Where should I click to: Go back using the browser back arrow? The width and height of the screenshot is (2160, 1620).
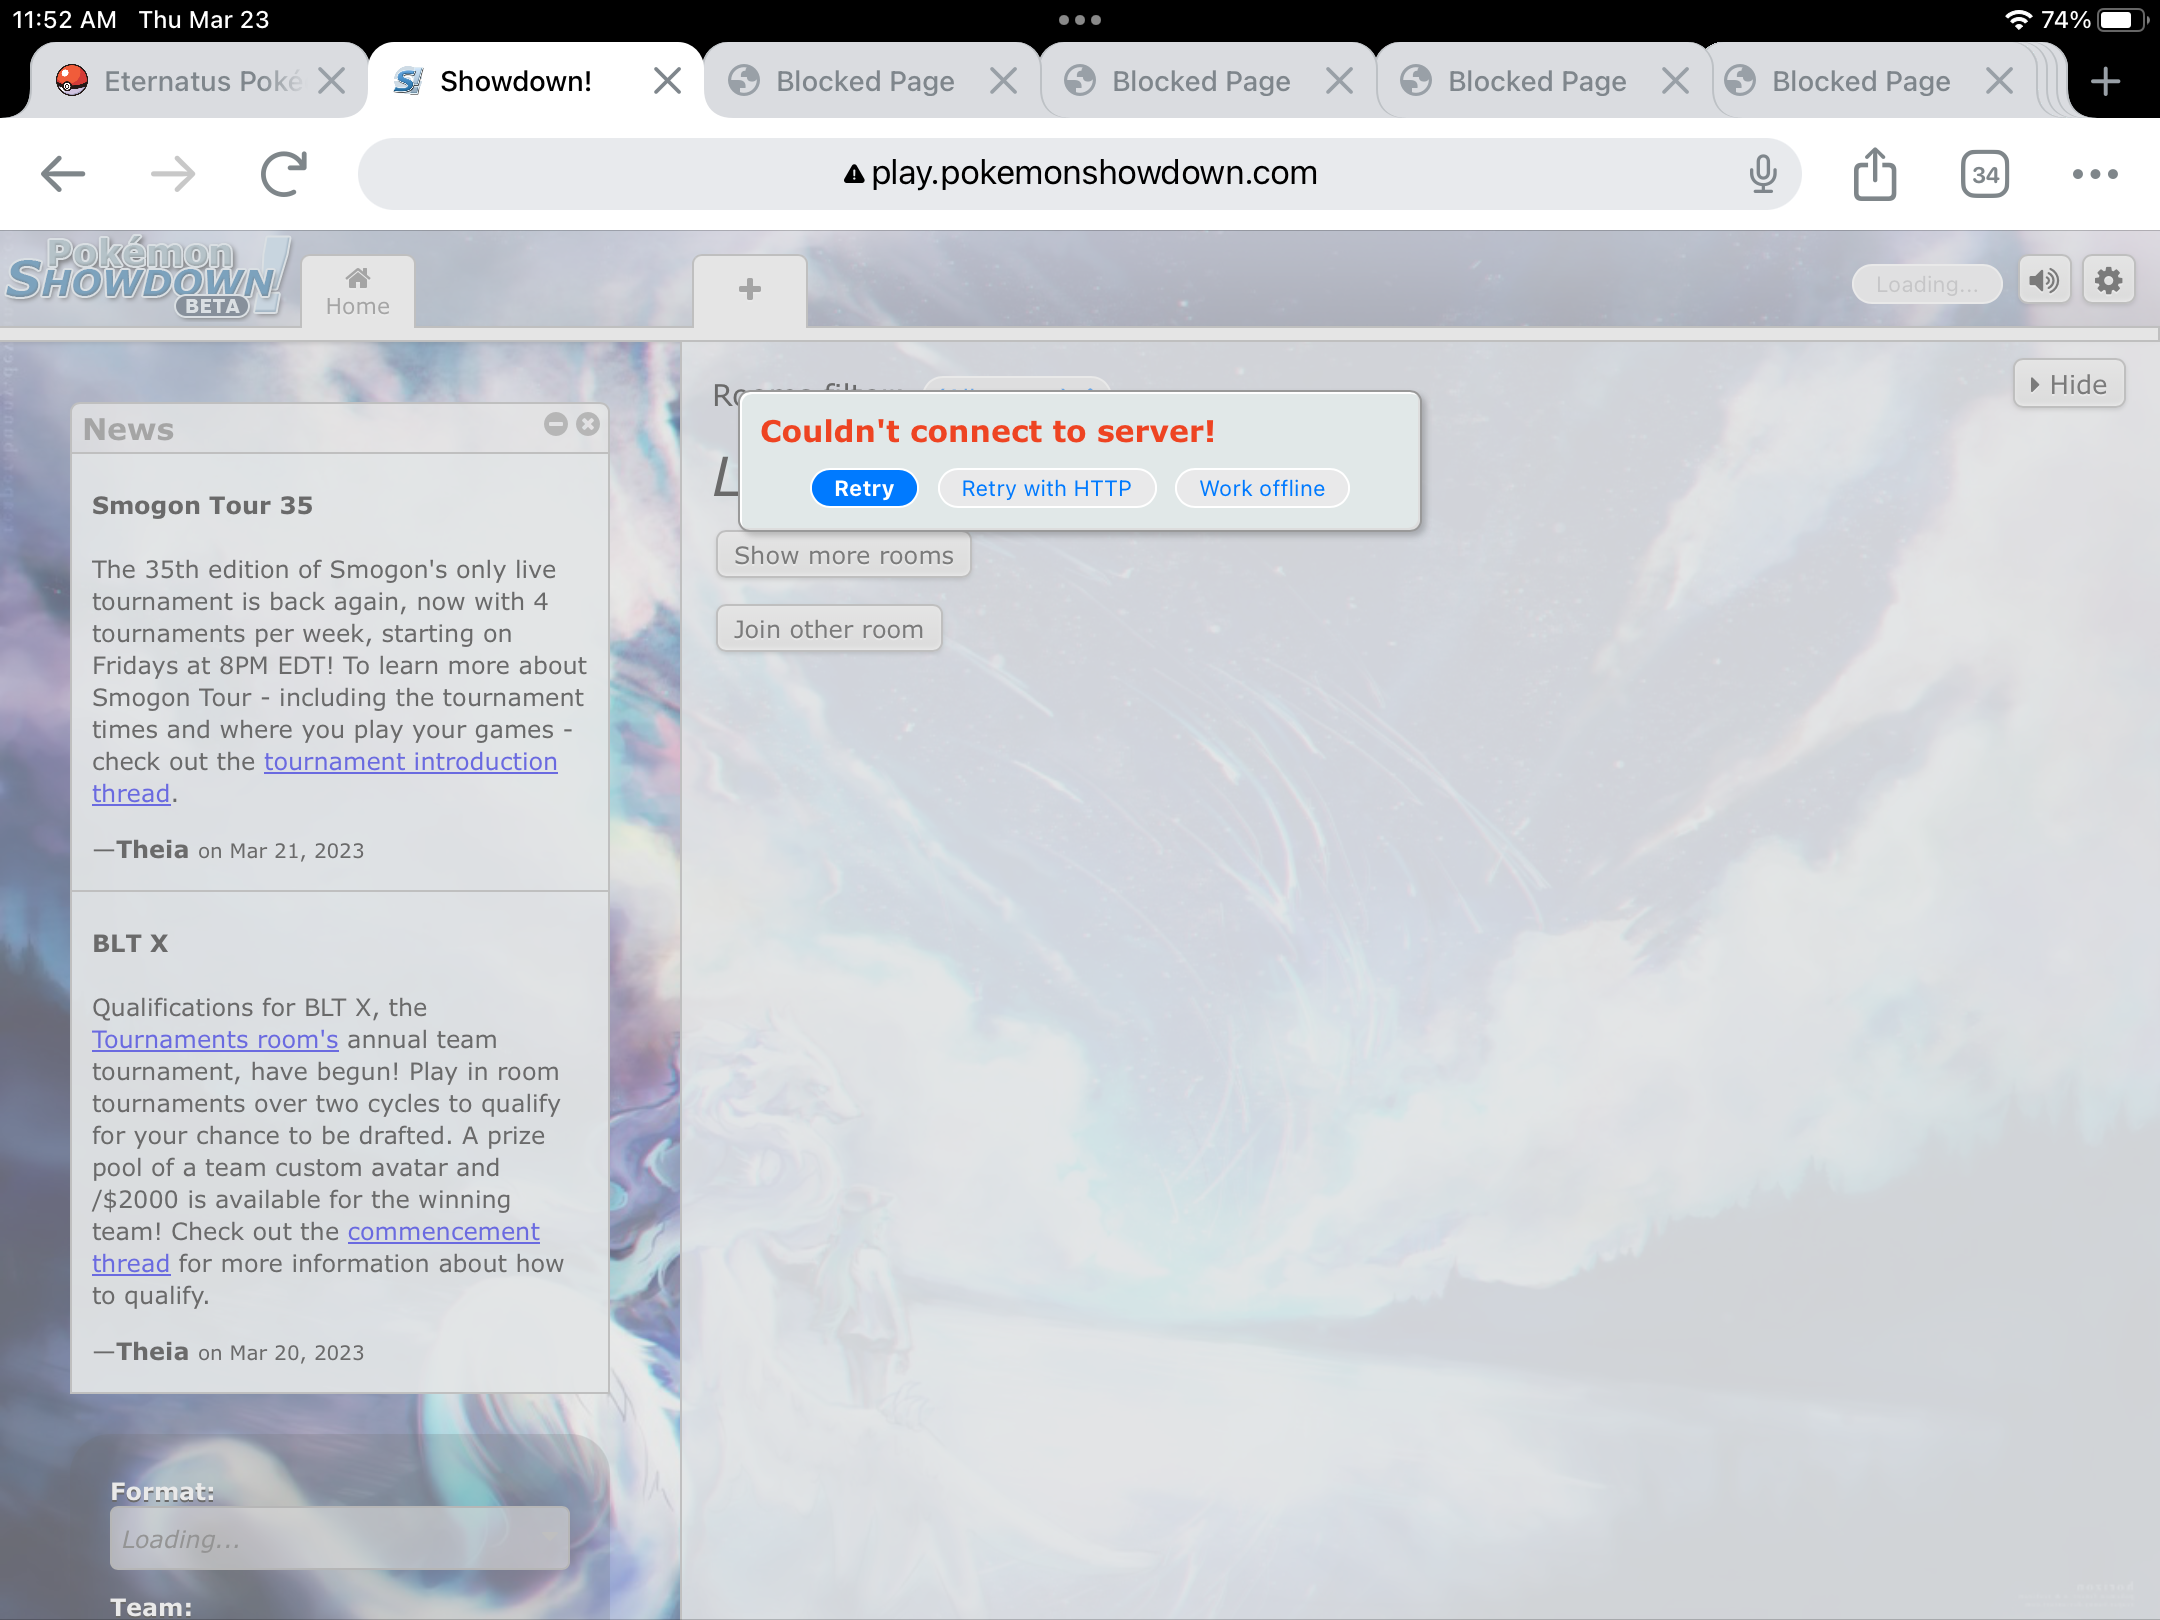tap(63, 174)
